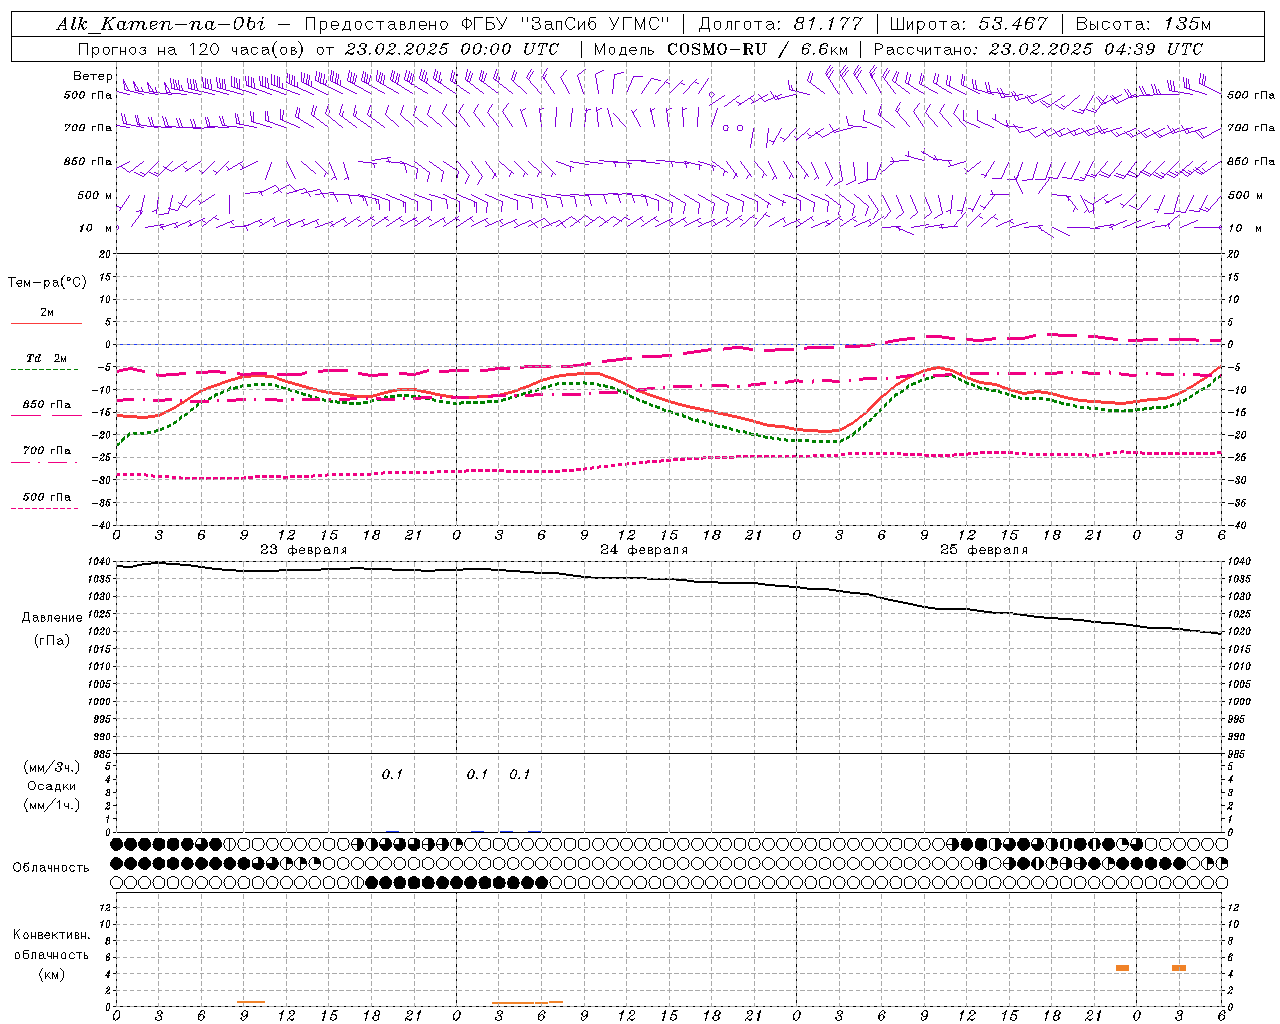
Task: Click the Давление panel title
Action: [52, 618]
